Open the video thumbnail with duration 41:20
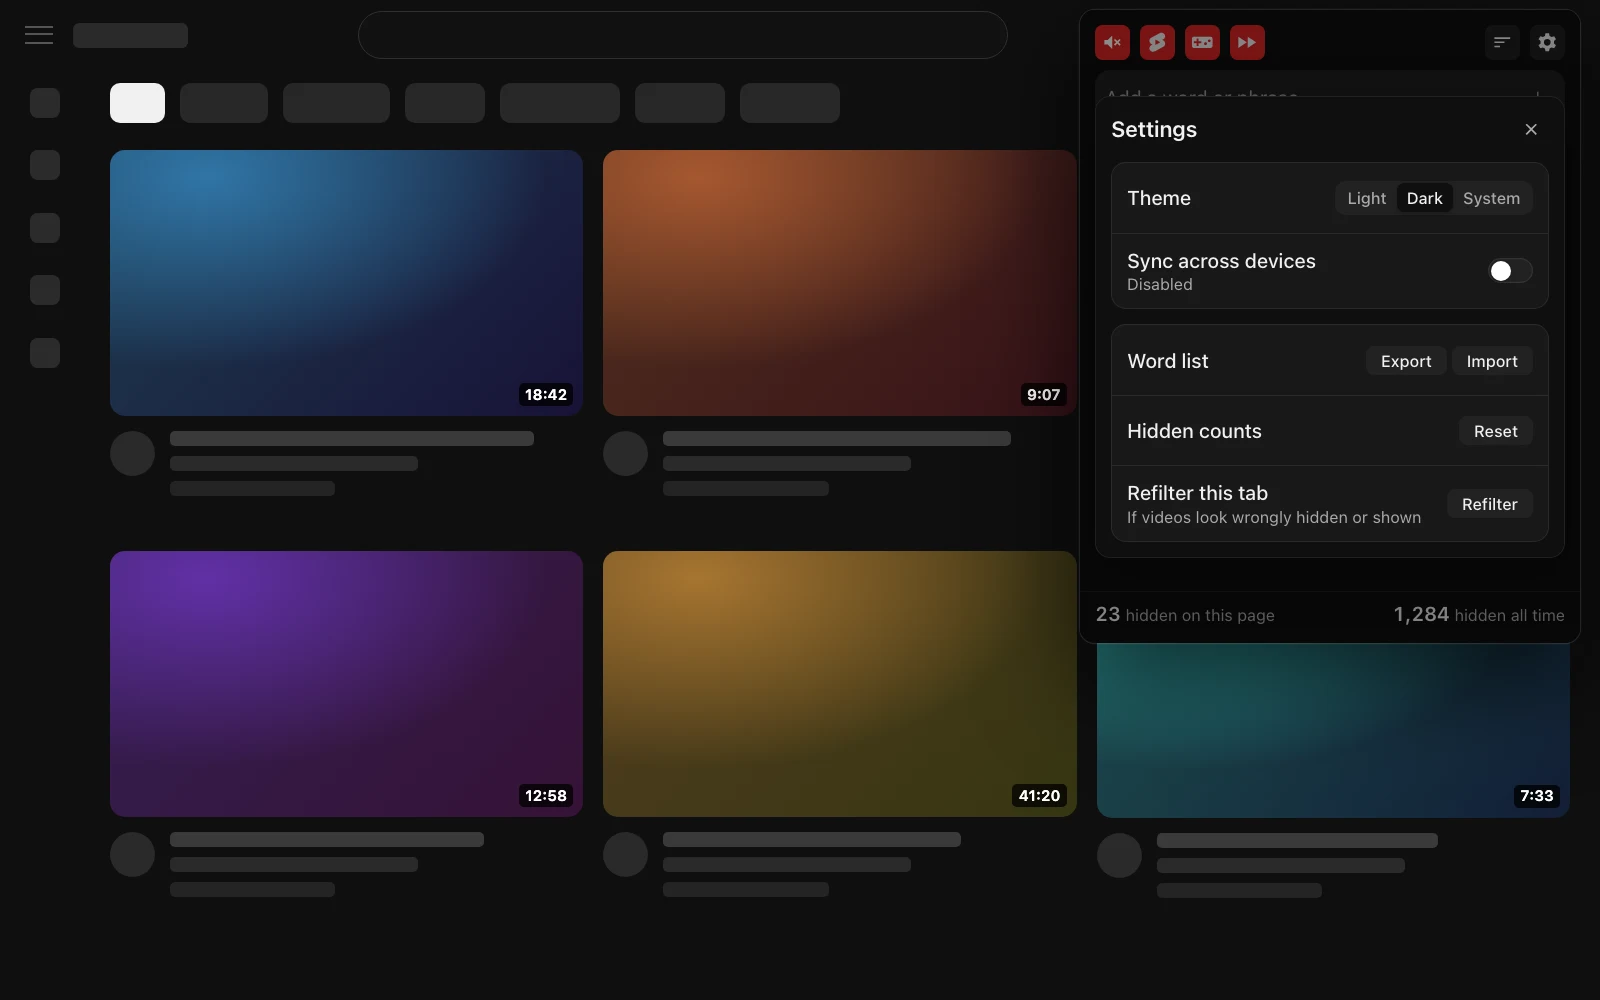Viewport: 1600px width, 1000px height. coord(840,684)
